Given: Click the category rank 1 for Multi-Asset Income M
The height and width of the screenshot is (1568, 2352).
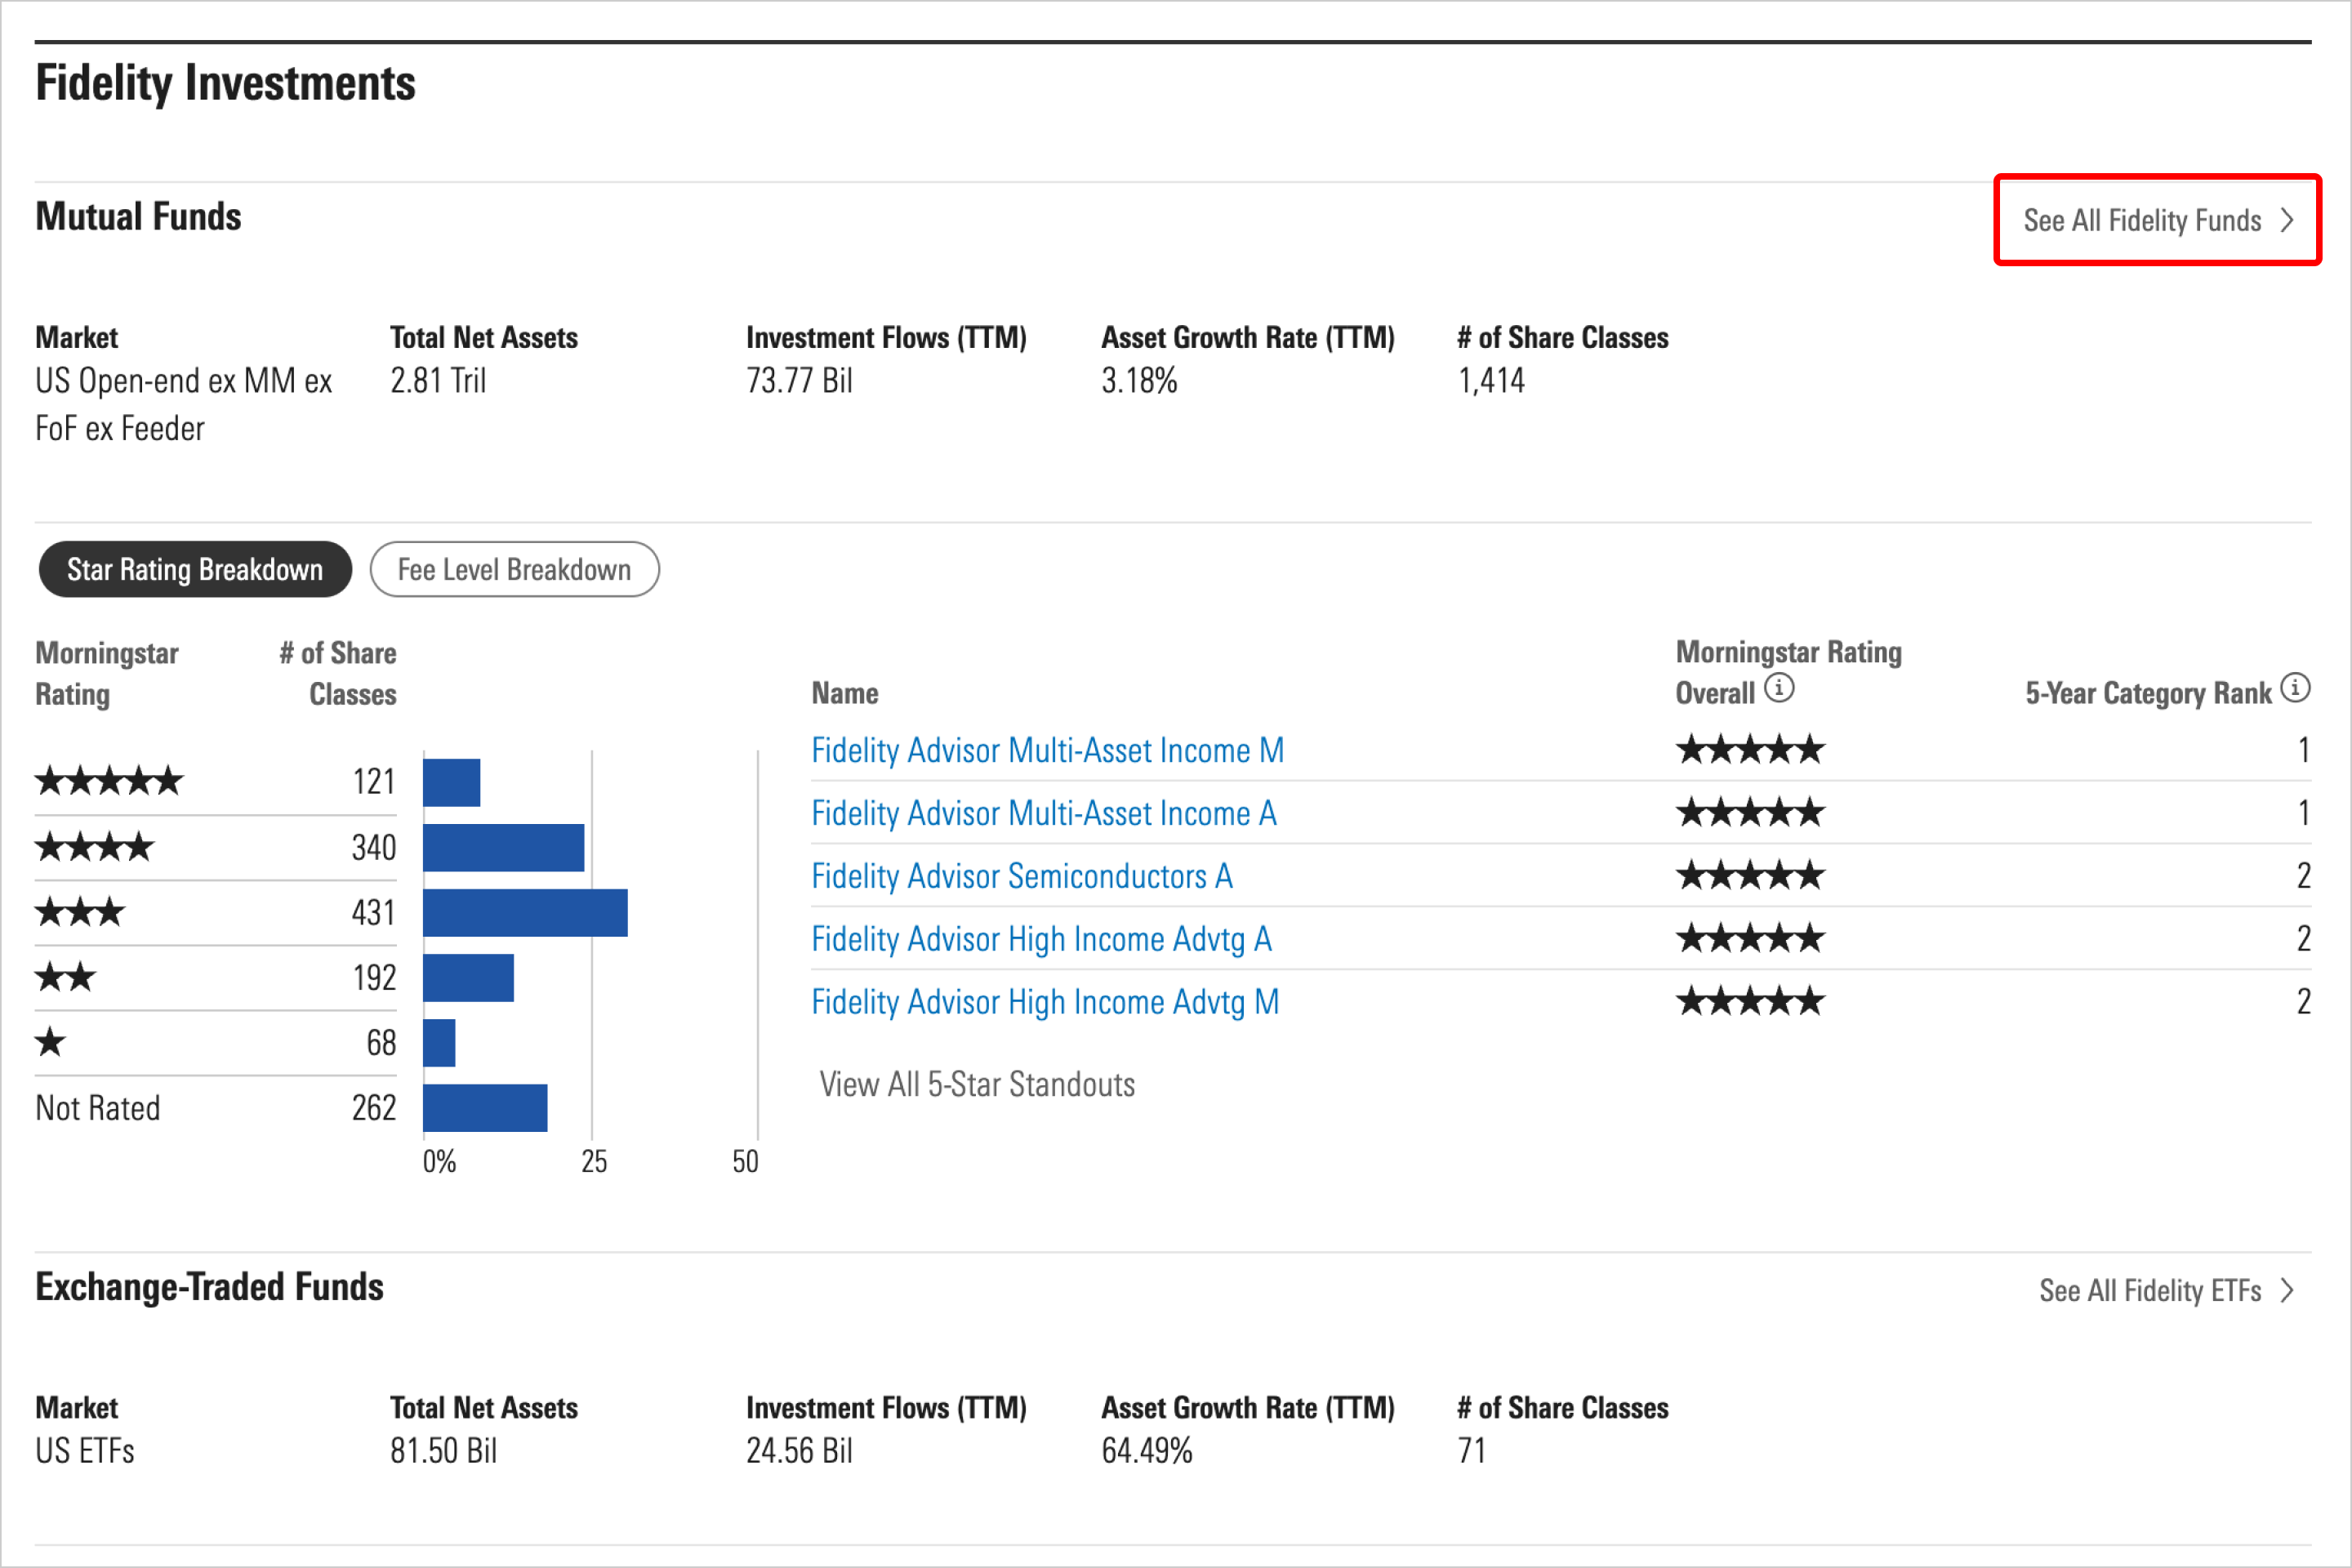Looking at the screenshot, I should point(2304,750).
